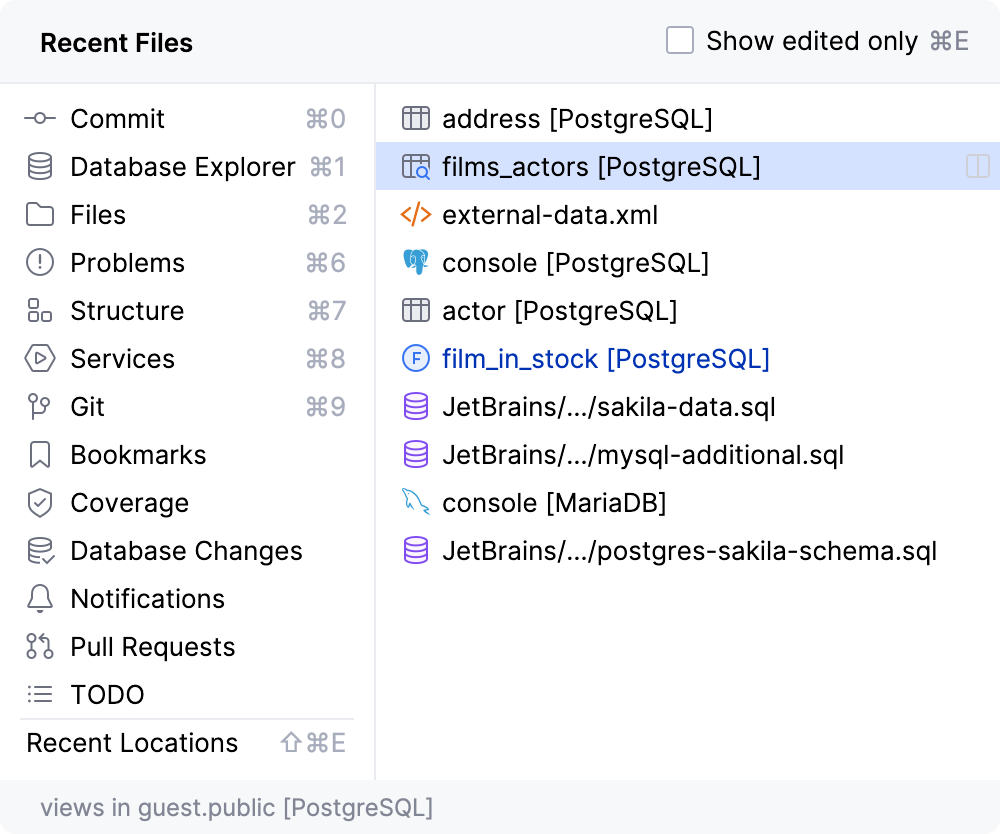This screenshot has width=1000, height=834.
Task: Click the Git branch icon
Action: point(40,407)
